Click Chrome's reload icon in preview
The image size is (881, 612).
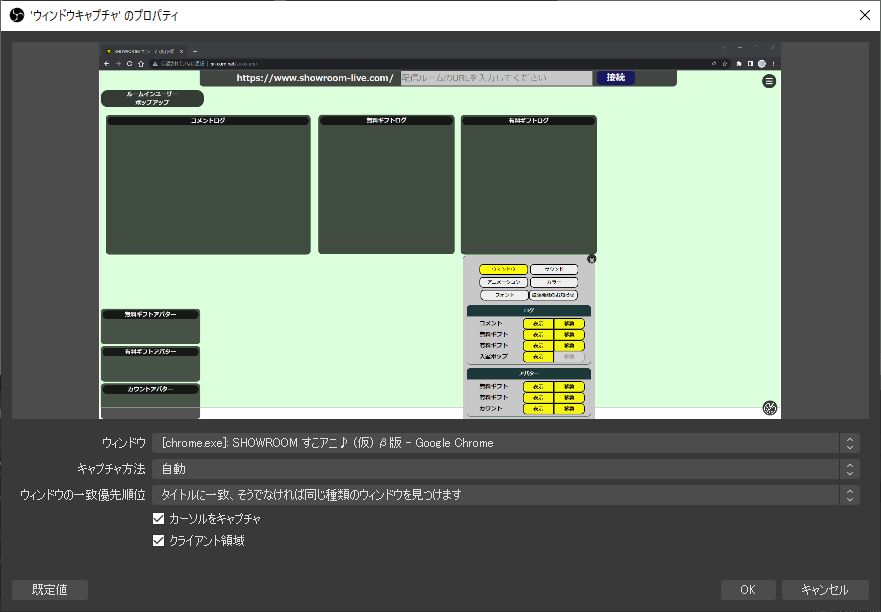point(129,64)
